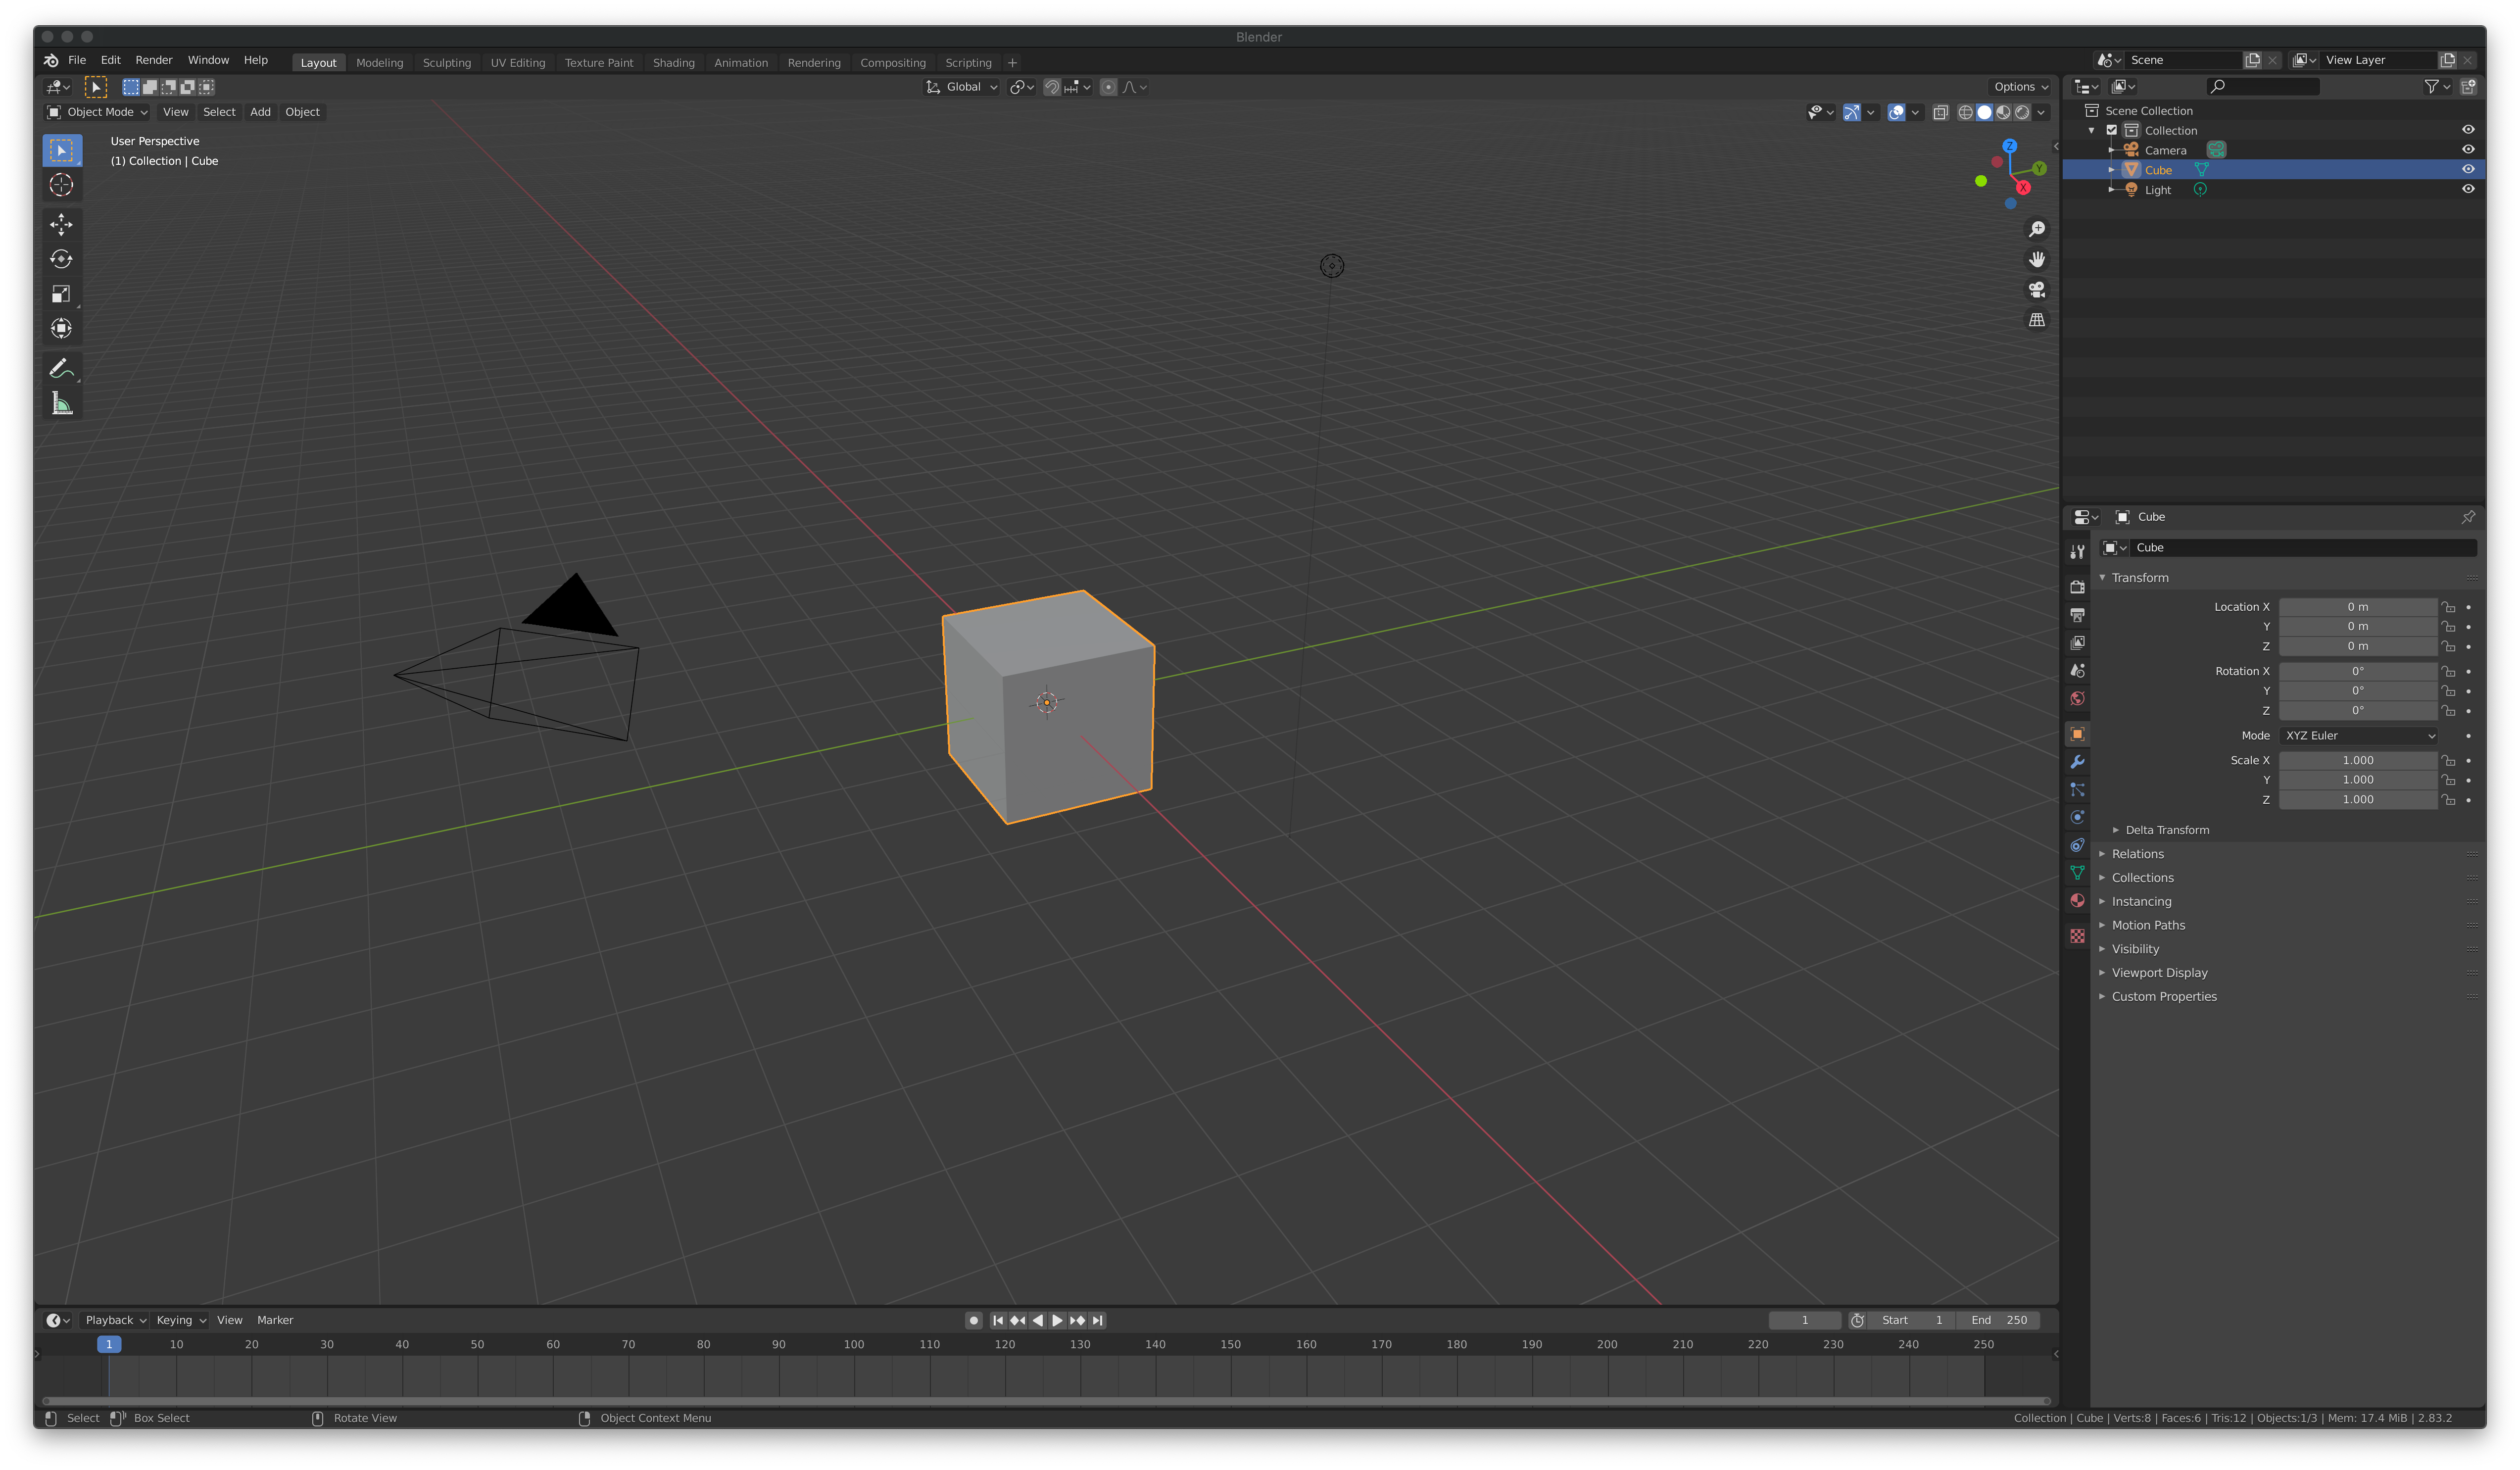Open the Texture properties checker tab
Screen dimensions: 2520x1470
pos(2077,936)
